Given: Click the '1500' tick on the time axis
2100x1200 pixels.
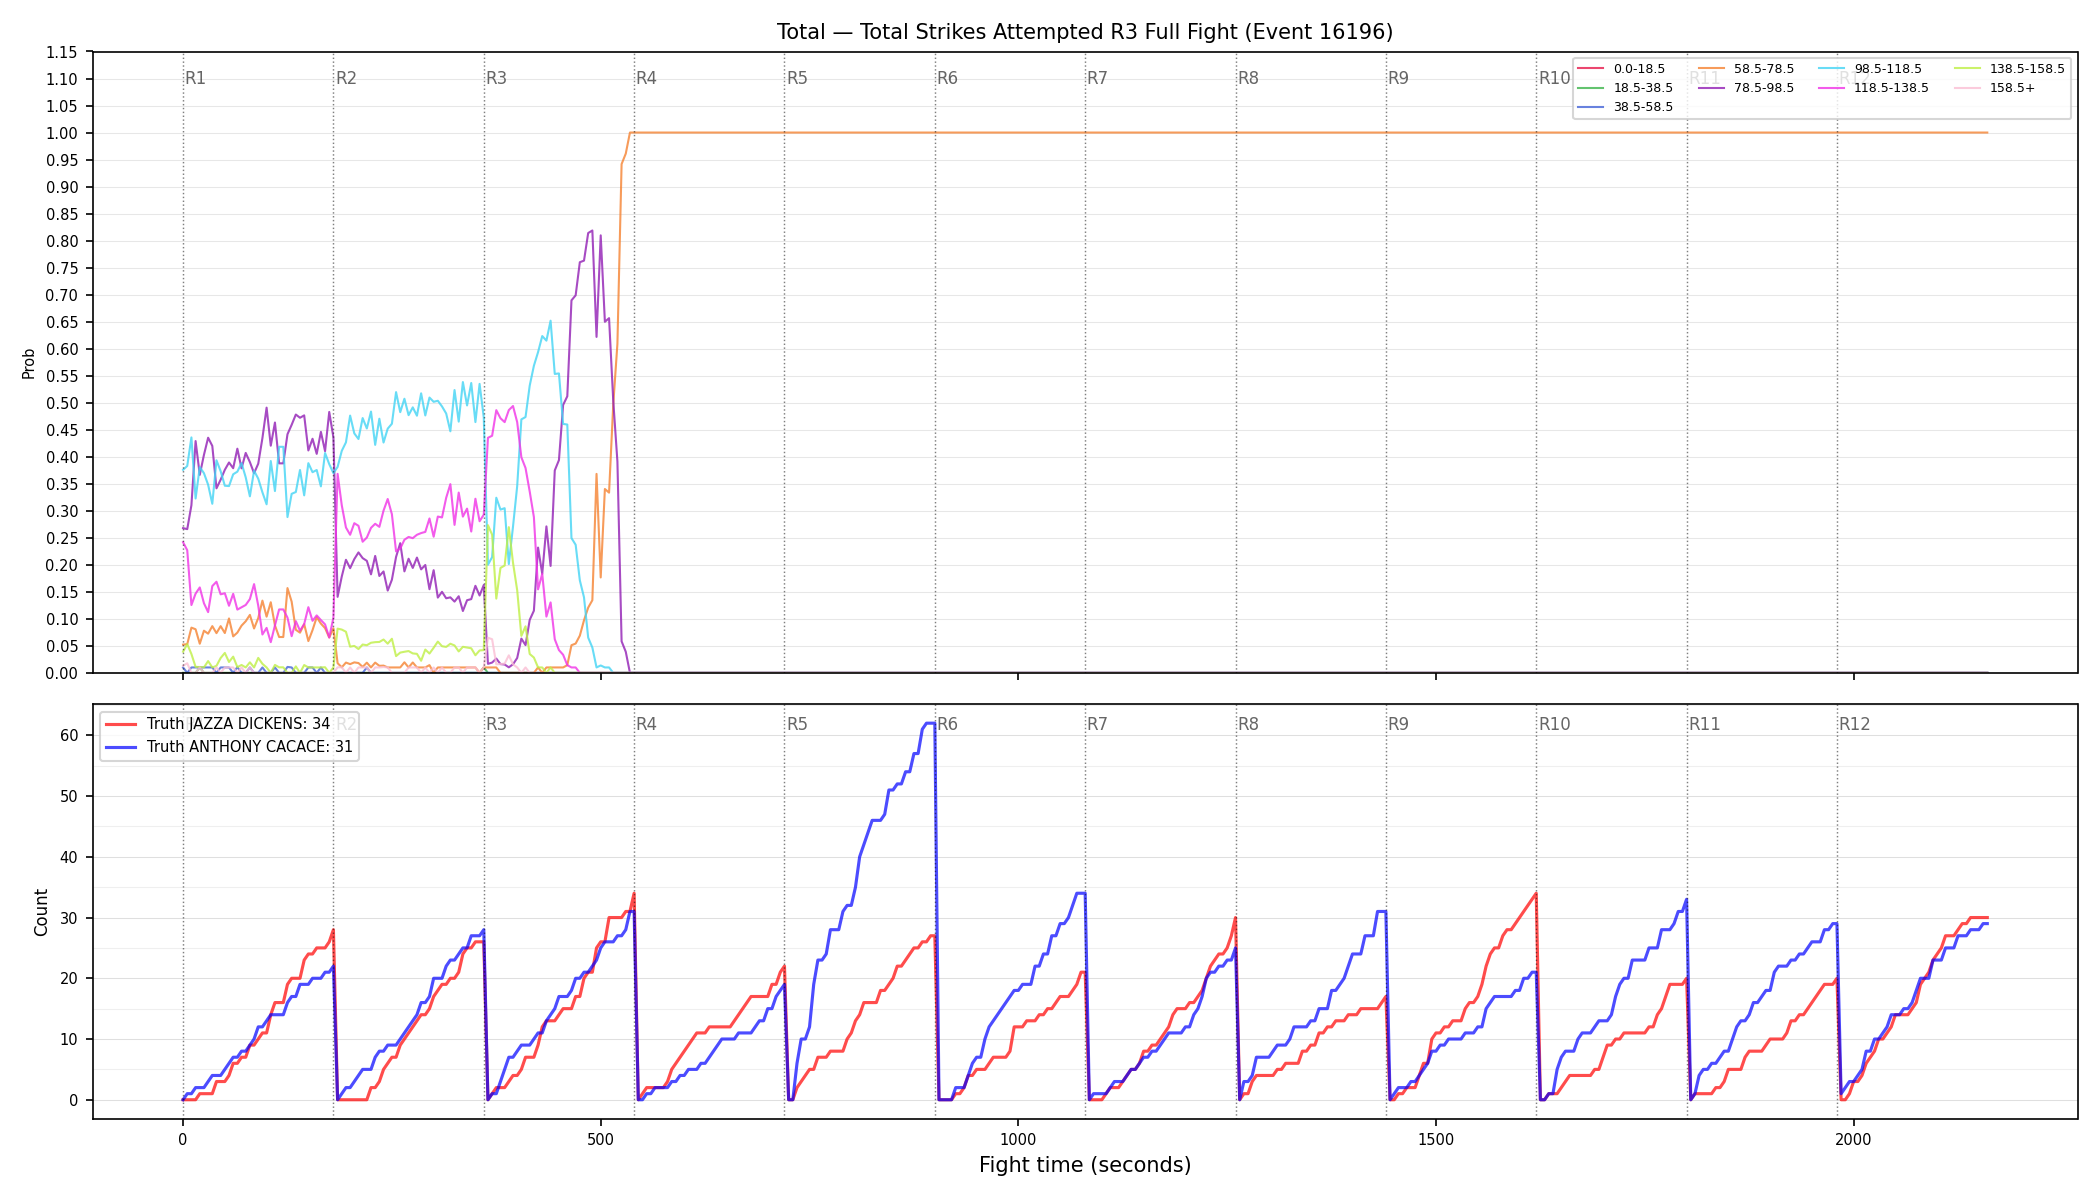Looking at the screenshot, I should point(1436,1139).
